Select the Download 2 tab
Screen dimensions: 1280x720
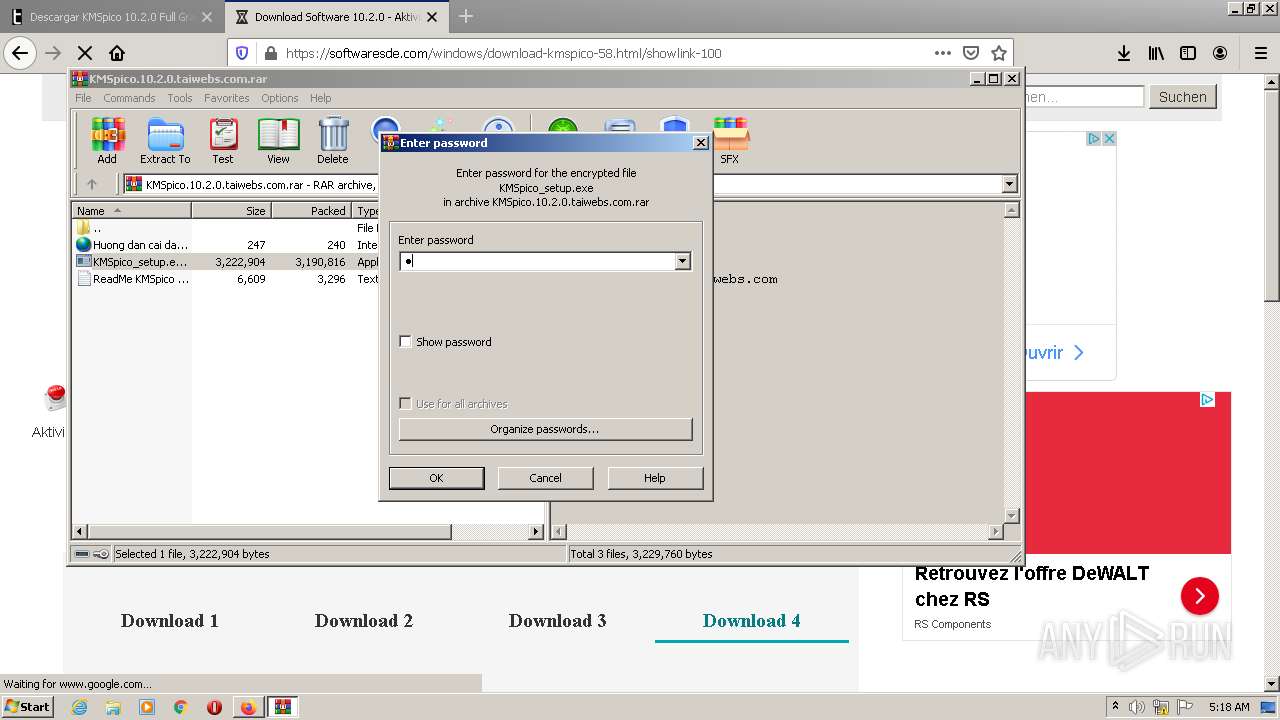pos(364,621)
